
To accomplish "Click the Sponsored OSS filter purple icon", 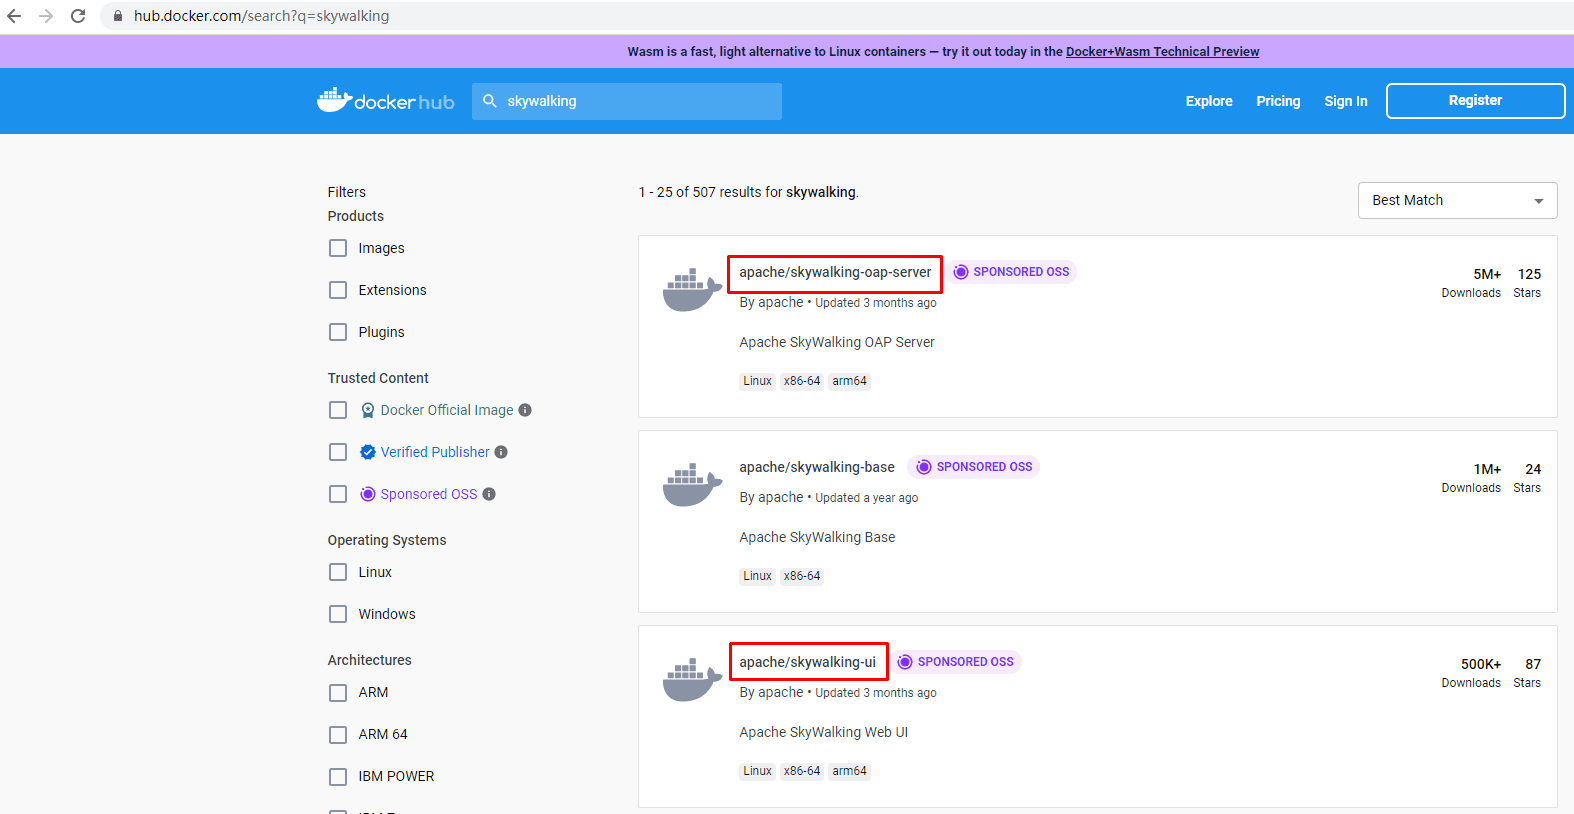I will point(368,494).
